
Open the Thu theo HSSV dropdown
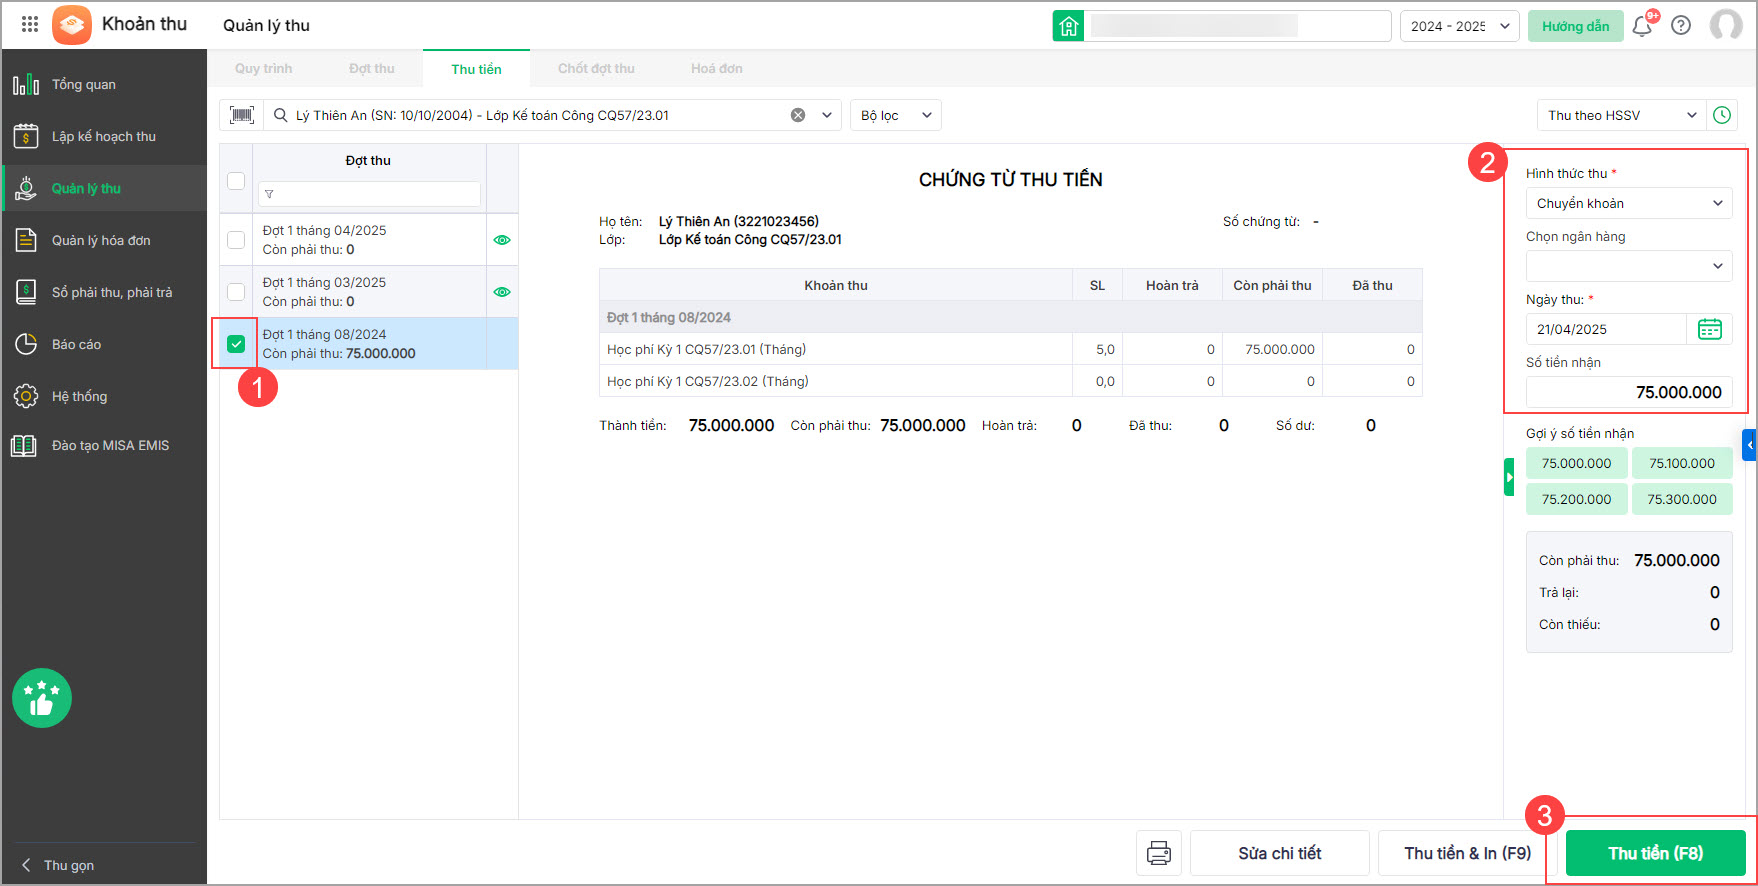click(x=1622, y=115)
